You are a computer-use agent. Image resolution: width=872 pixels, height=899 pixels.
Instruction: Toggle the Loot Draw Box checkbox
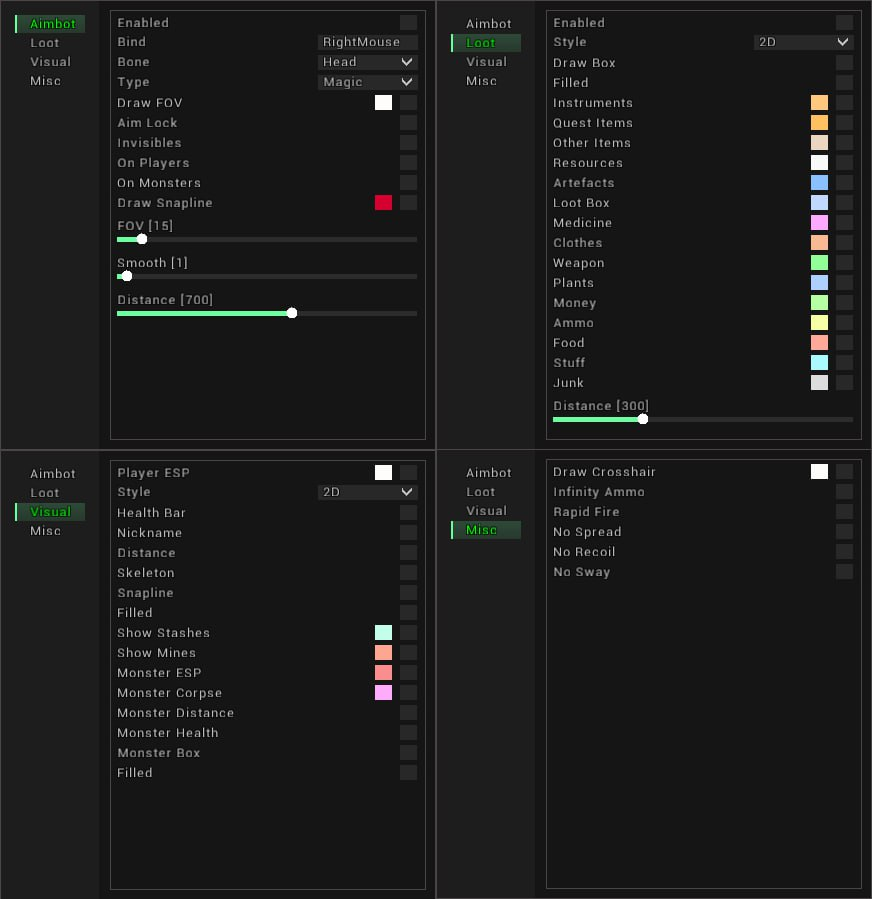(x=844, y=62)
